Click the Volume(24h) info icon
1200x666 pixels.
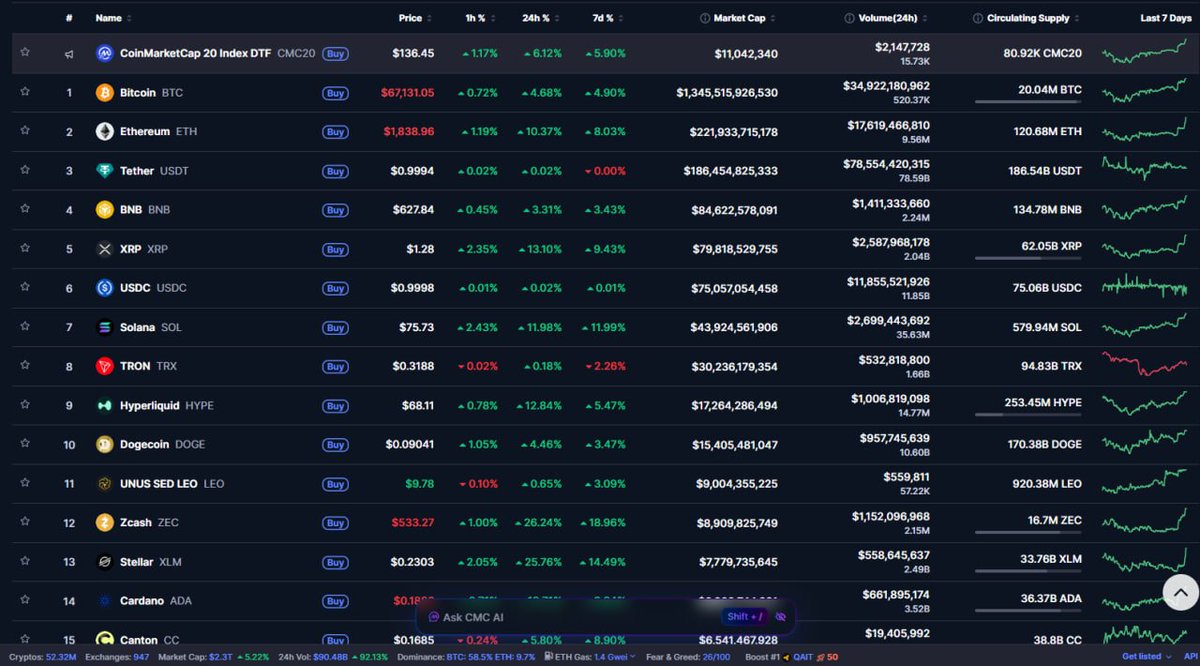(849, 18)
